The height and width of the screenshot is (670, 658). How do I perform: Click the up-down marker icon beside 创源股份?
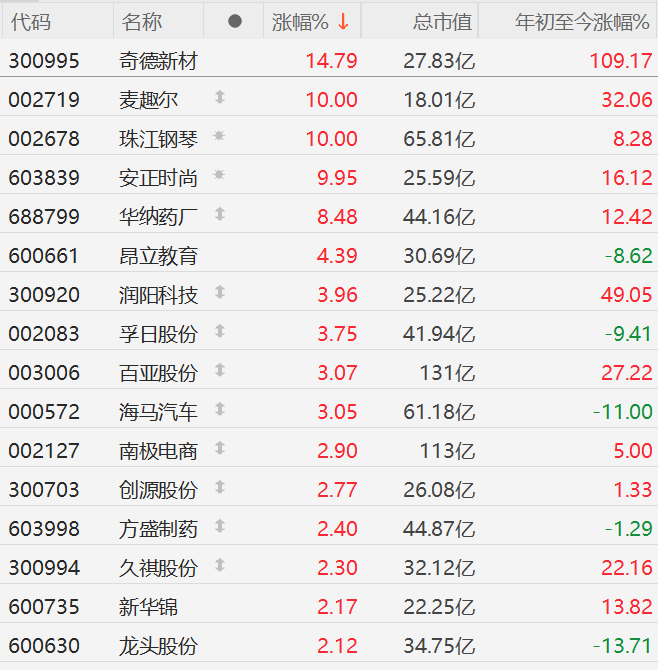pos(220,487)
